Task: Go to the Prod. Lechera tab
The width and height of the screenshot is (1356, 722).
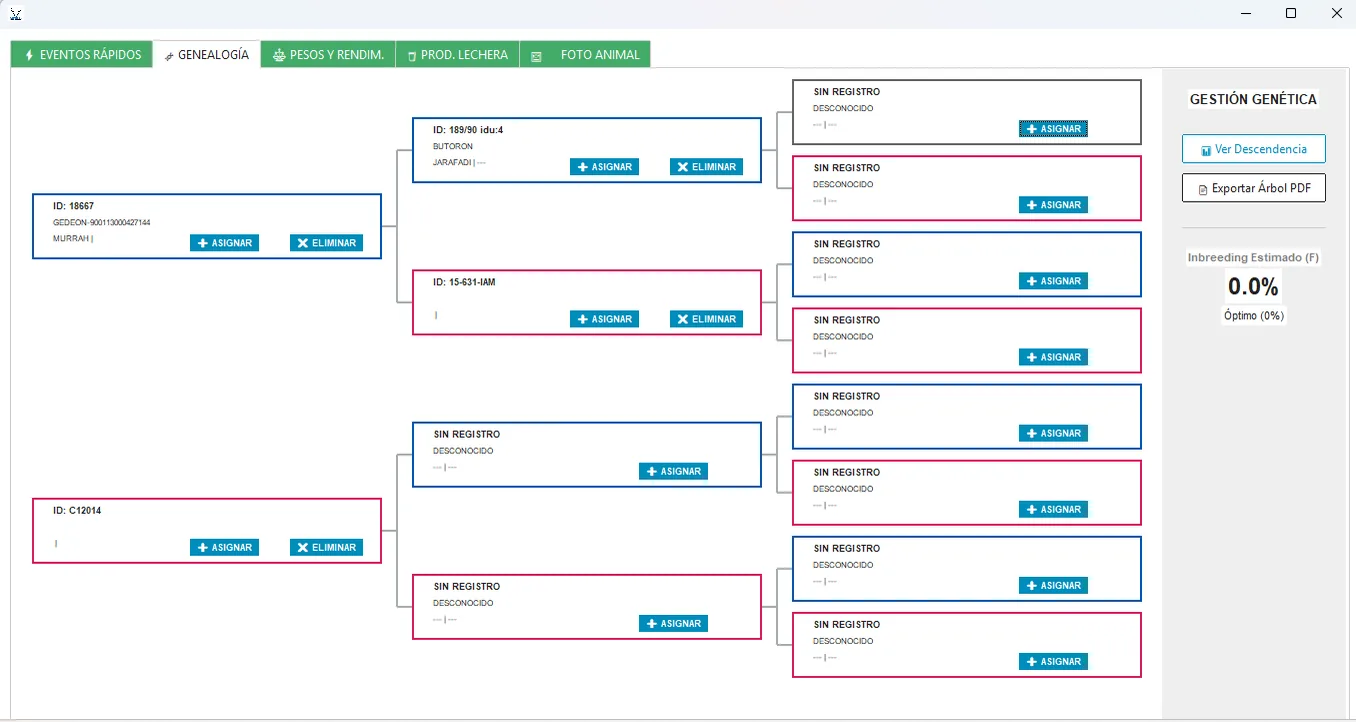Action: pos(457,55)
